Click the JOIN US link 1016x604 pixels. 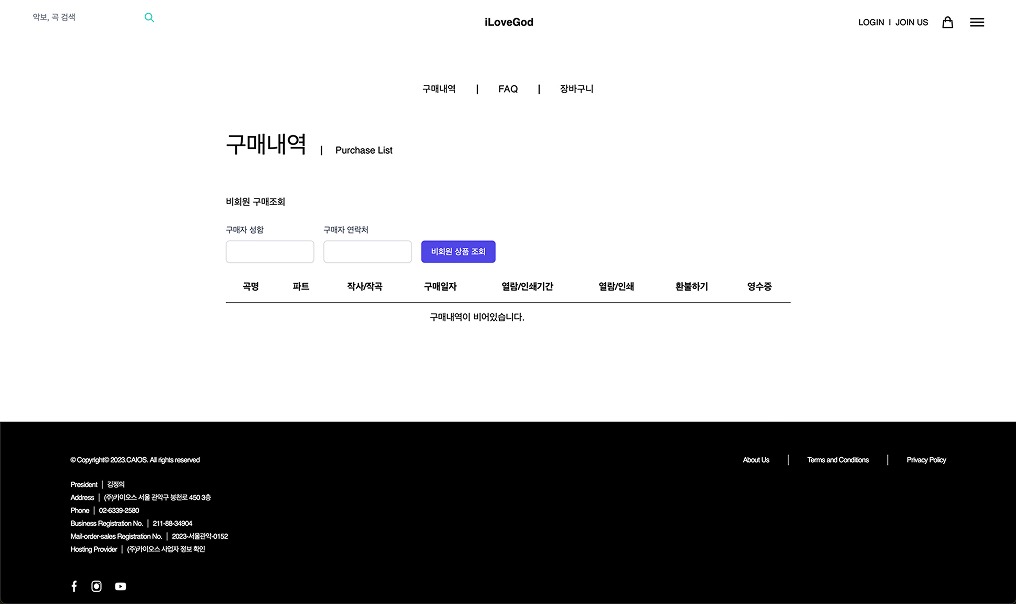point(911,22)
